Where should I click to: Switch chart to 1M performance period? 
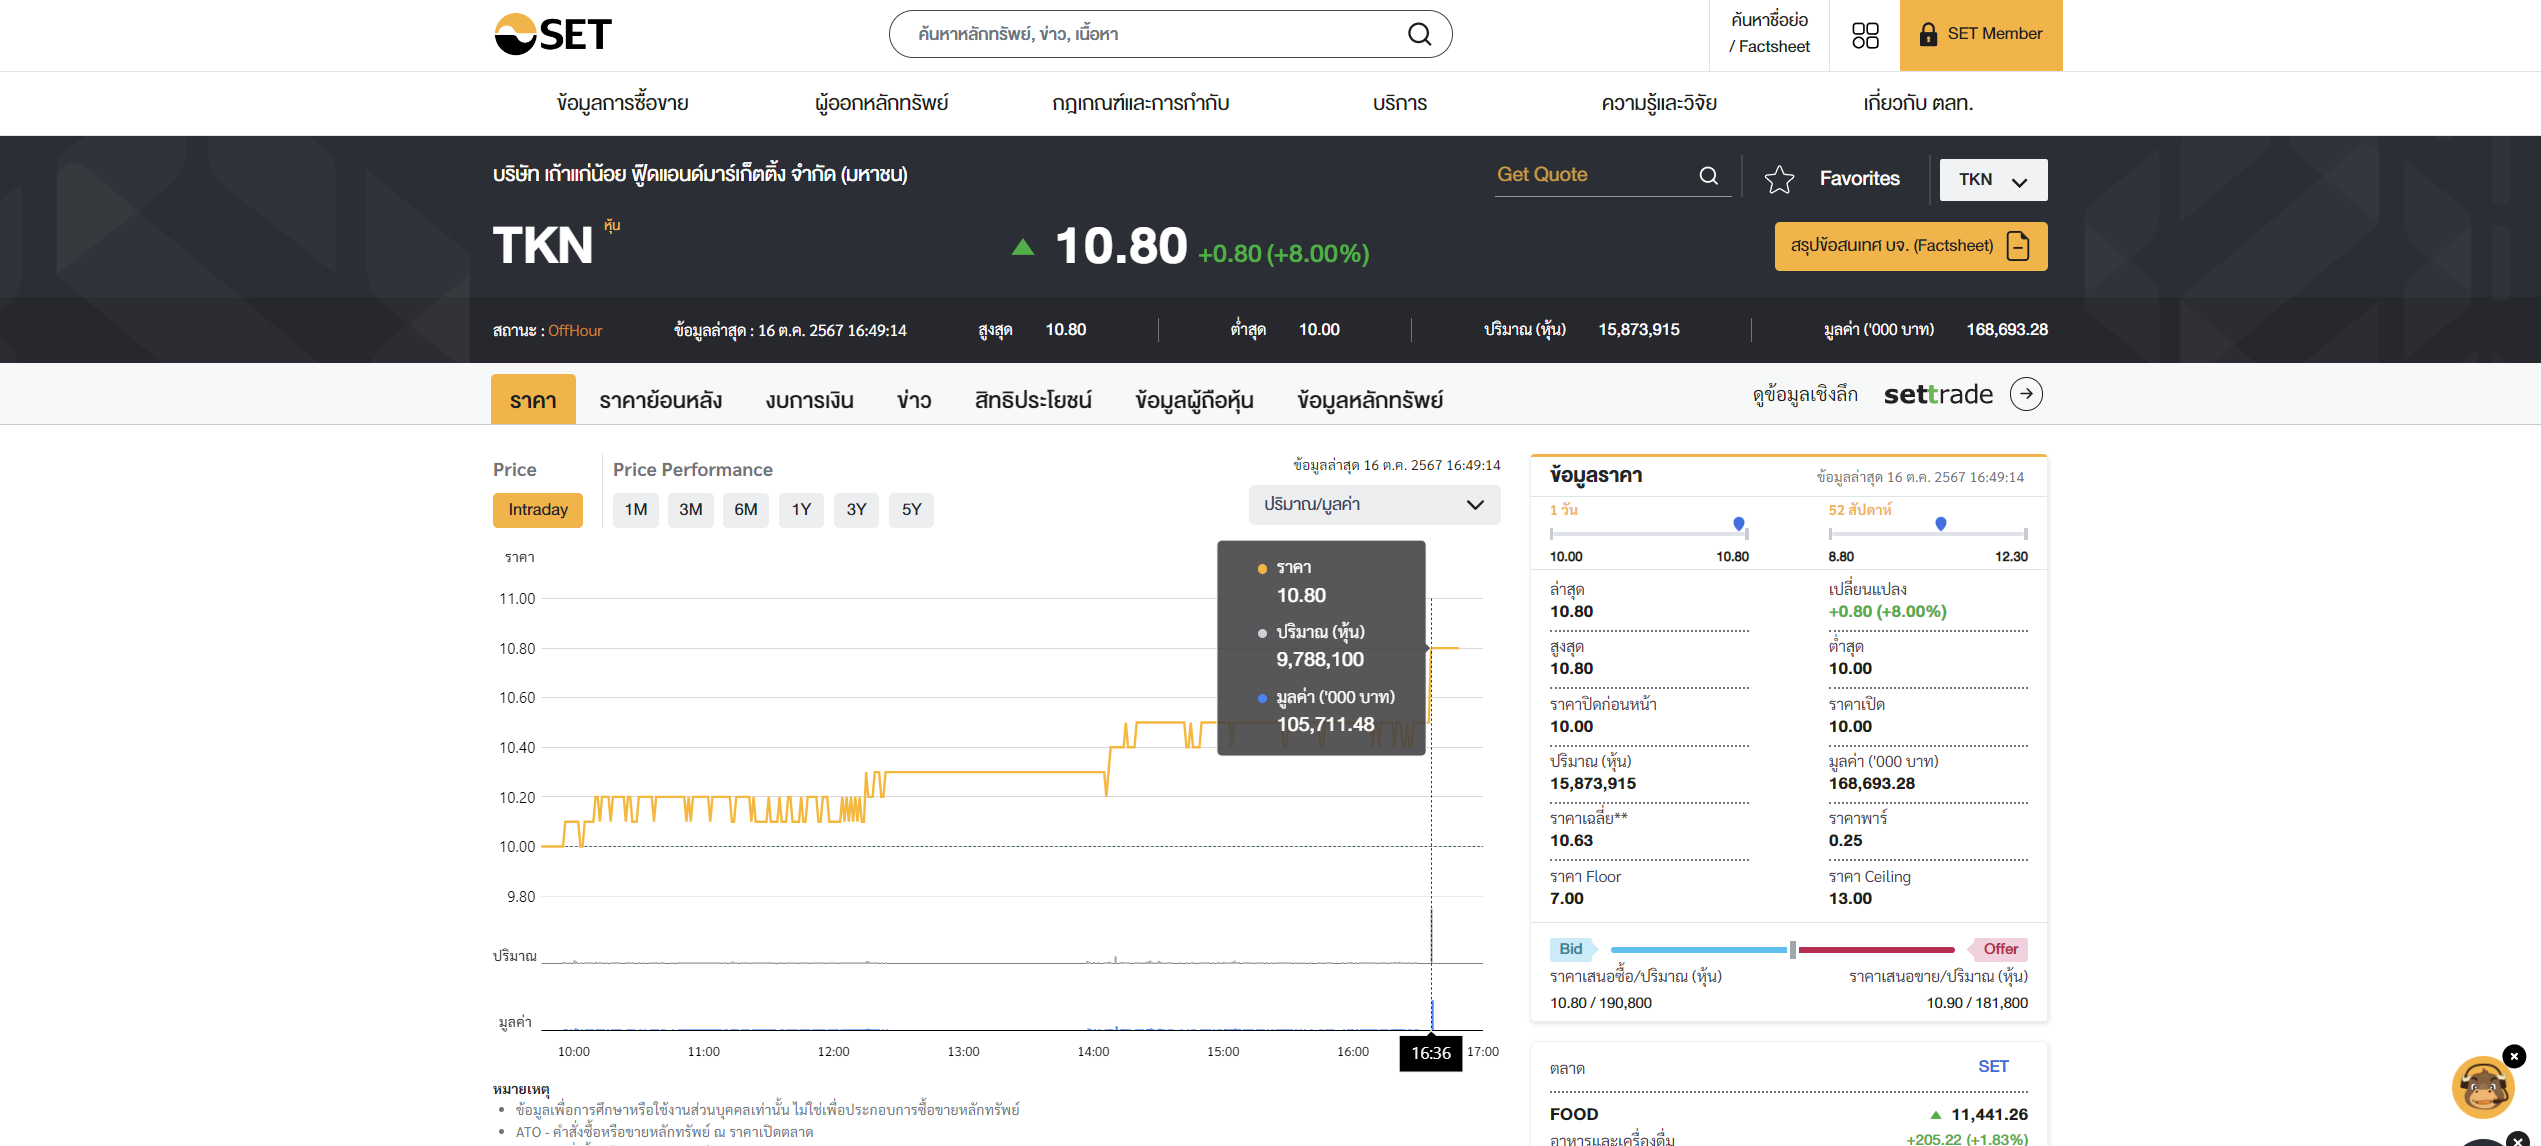pyautogui.click(x=635, y=510)
